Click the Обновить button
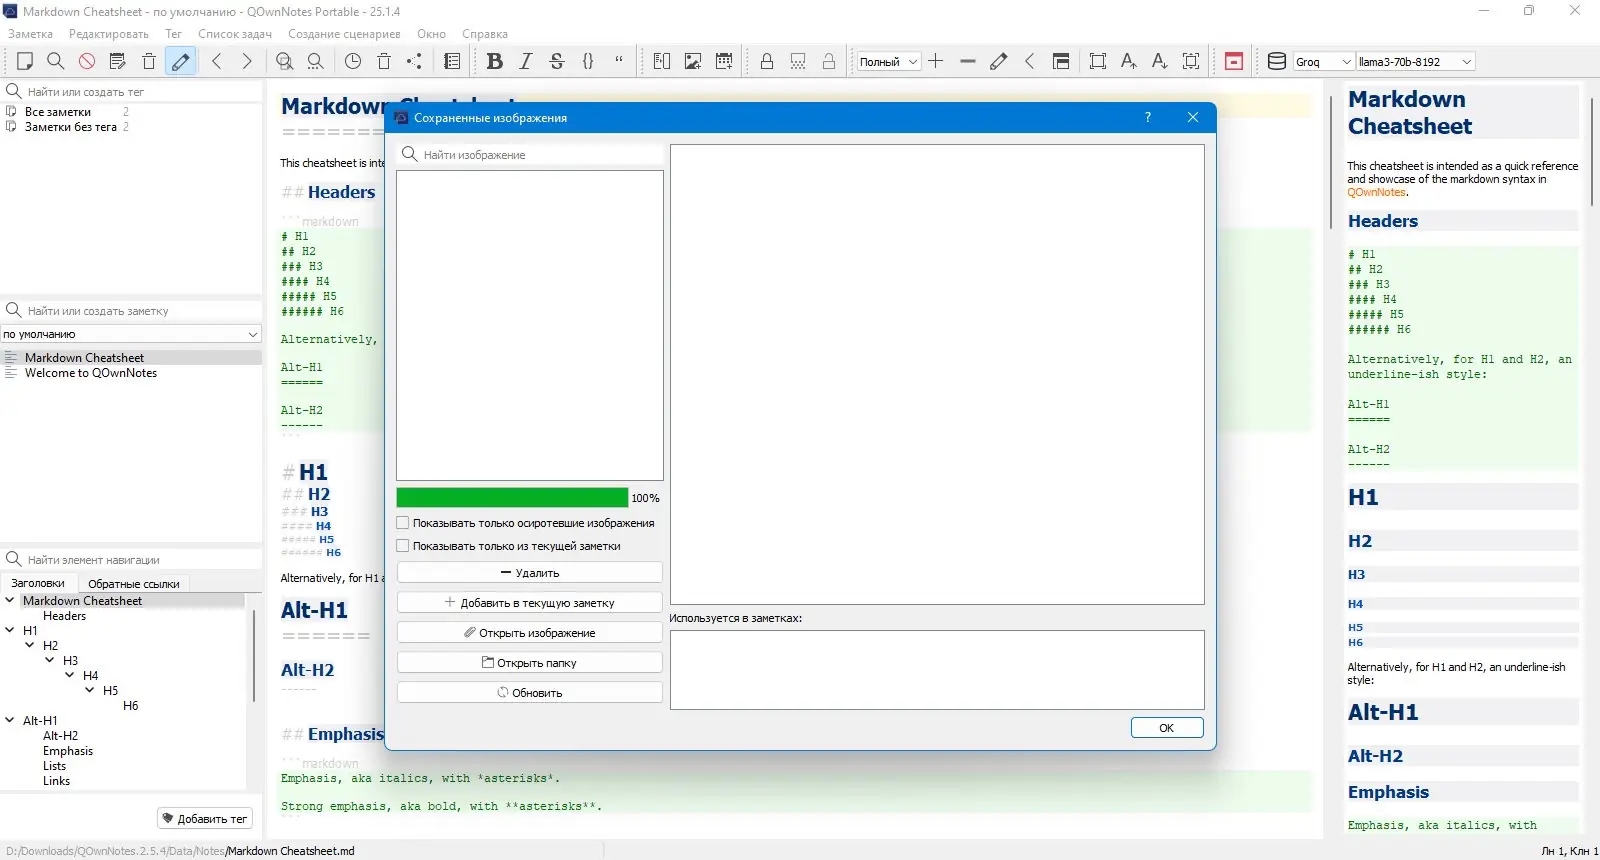Image resolution: width=1600 pixels, height=860 pixels. click(530, 693)
